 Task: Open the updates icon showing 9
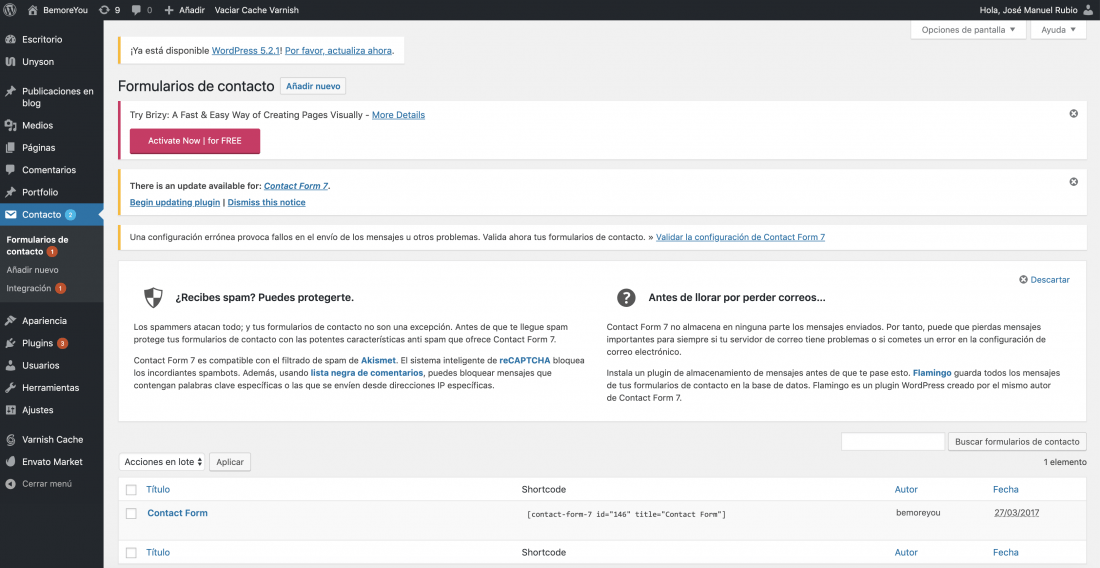coord(105,10)
